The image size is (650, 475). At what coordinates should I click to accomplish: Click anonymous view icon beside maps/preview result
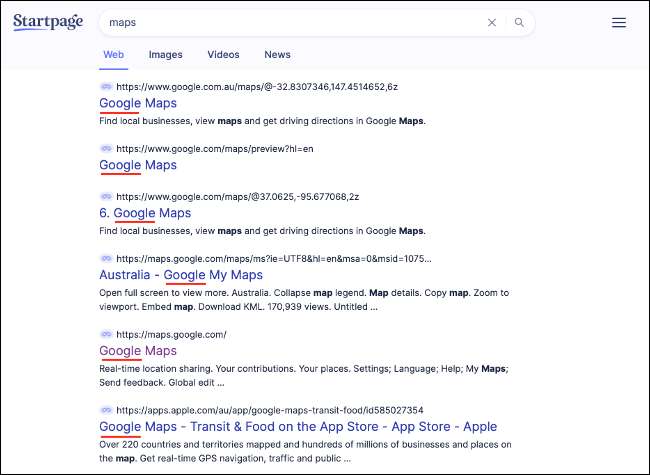(106, 148)
